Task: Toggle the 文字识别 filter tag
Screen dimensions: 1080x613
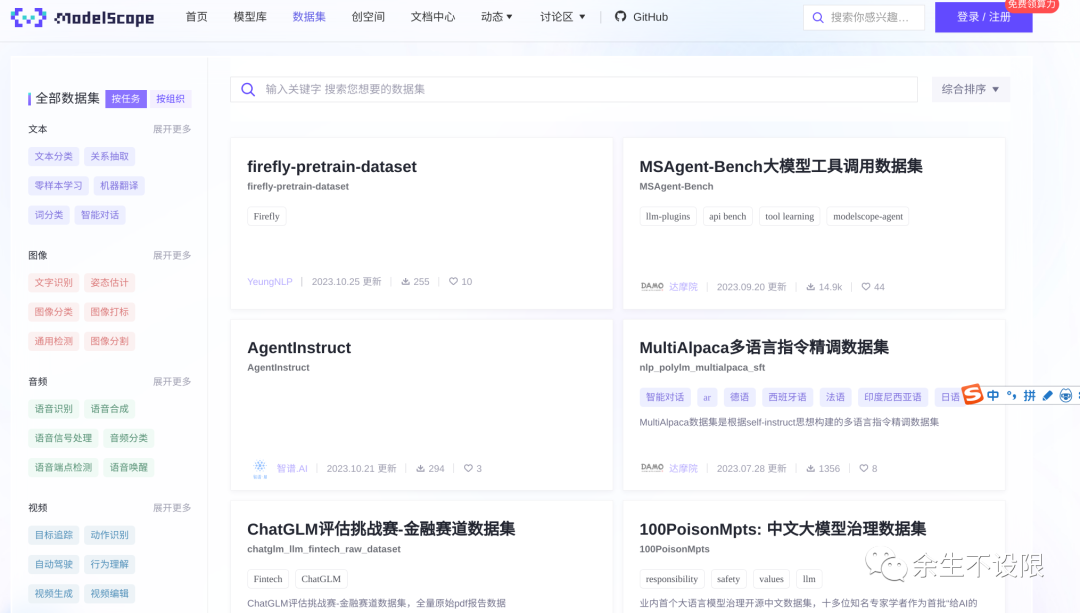Action: [54, 282]
